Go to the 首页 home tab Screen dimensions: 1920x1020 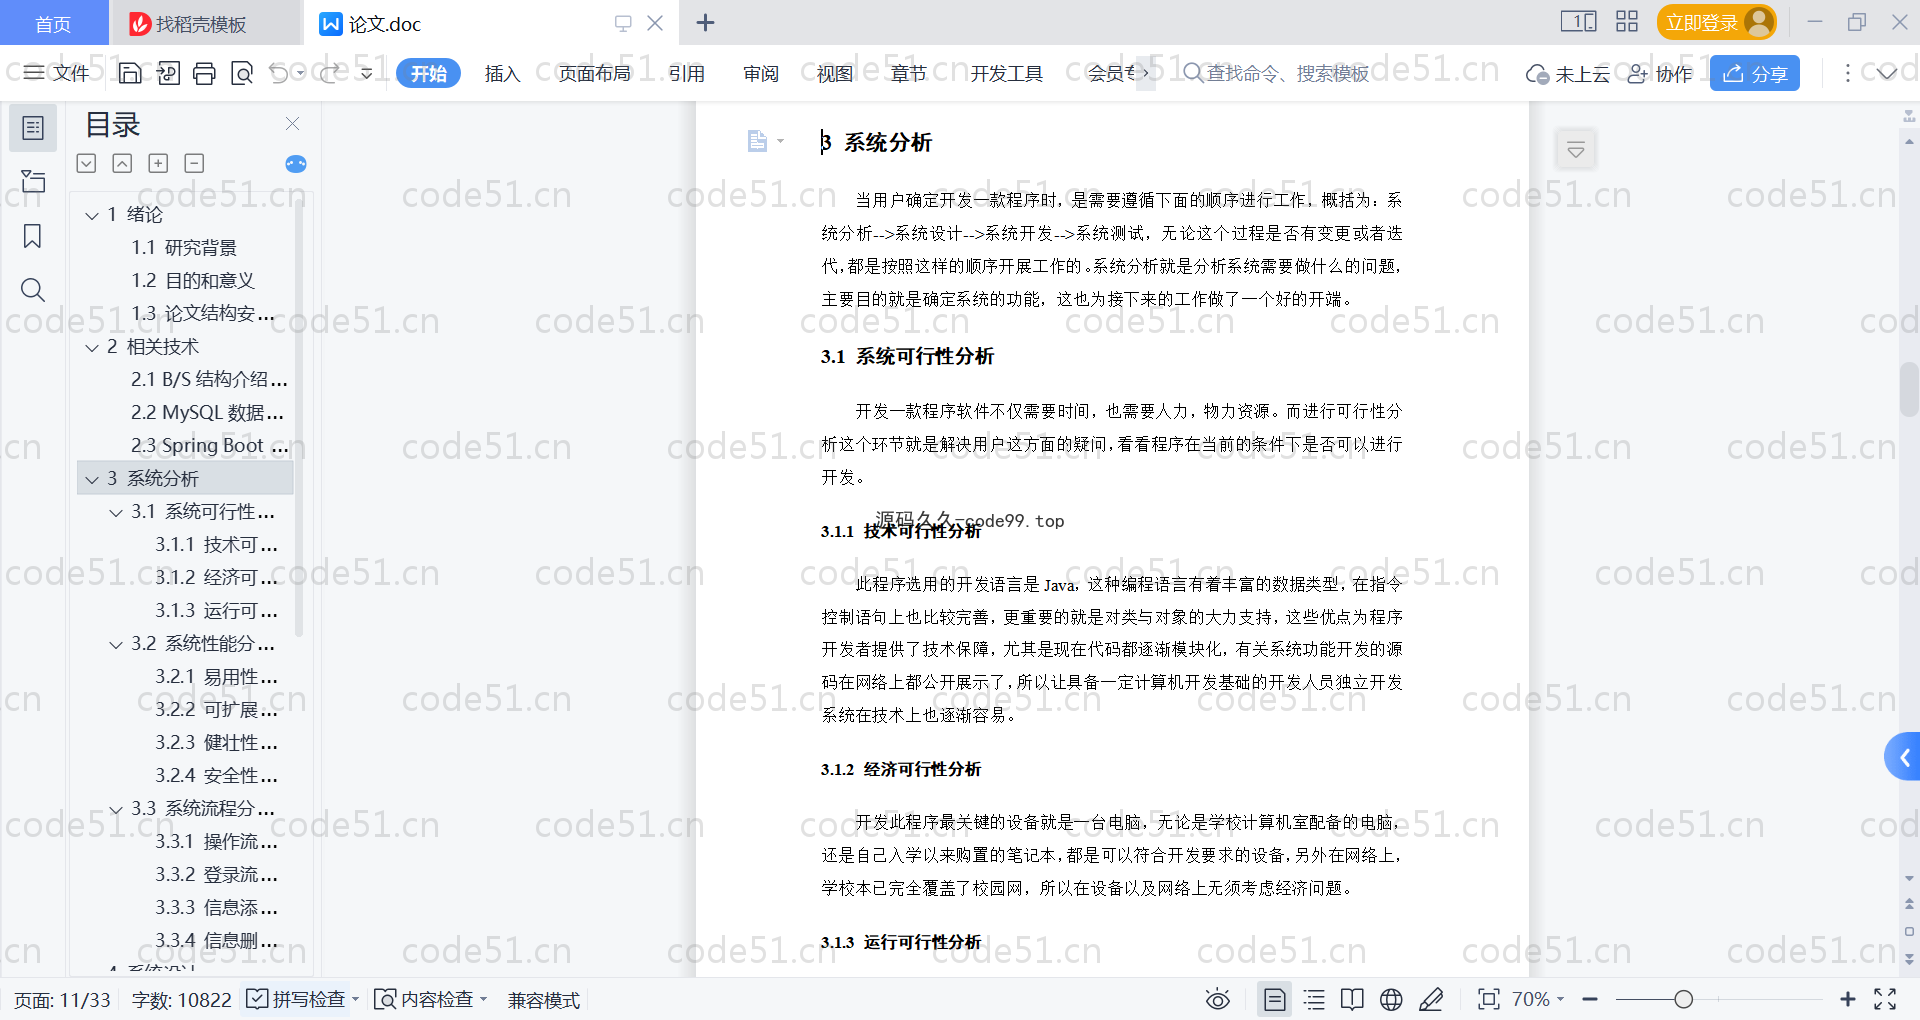(53, 23)
